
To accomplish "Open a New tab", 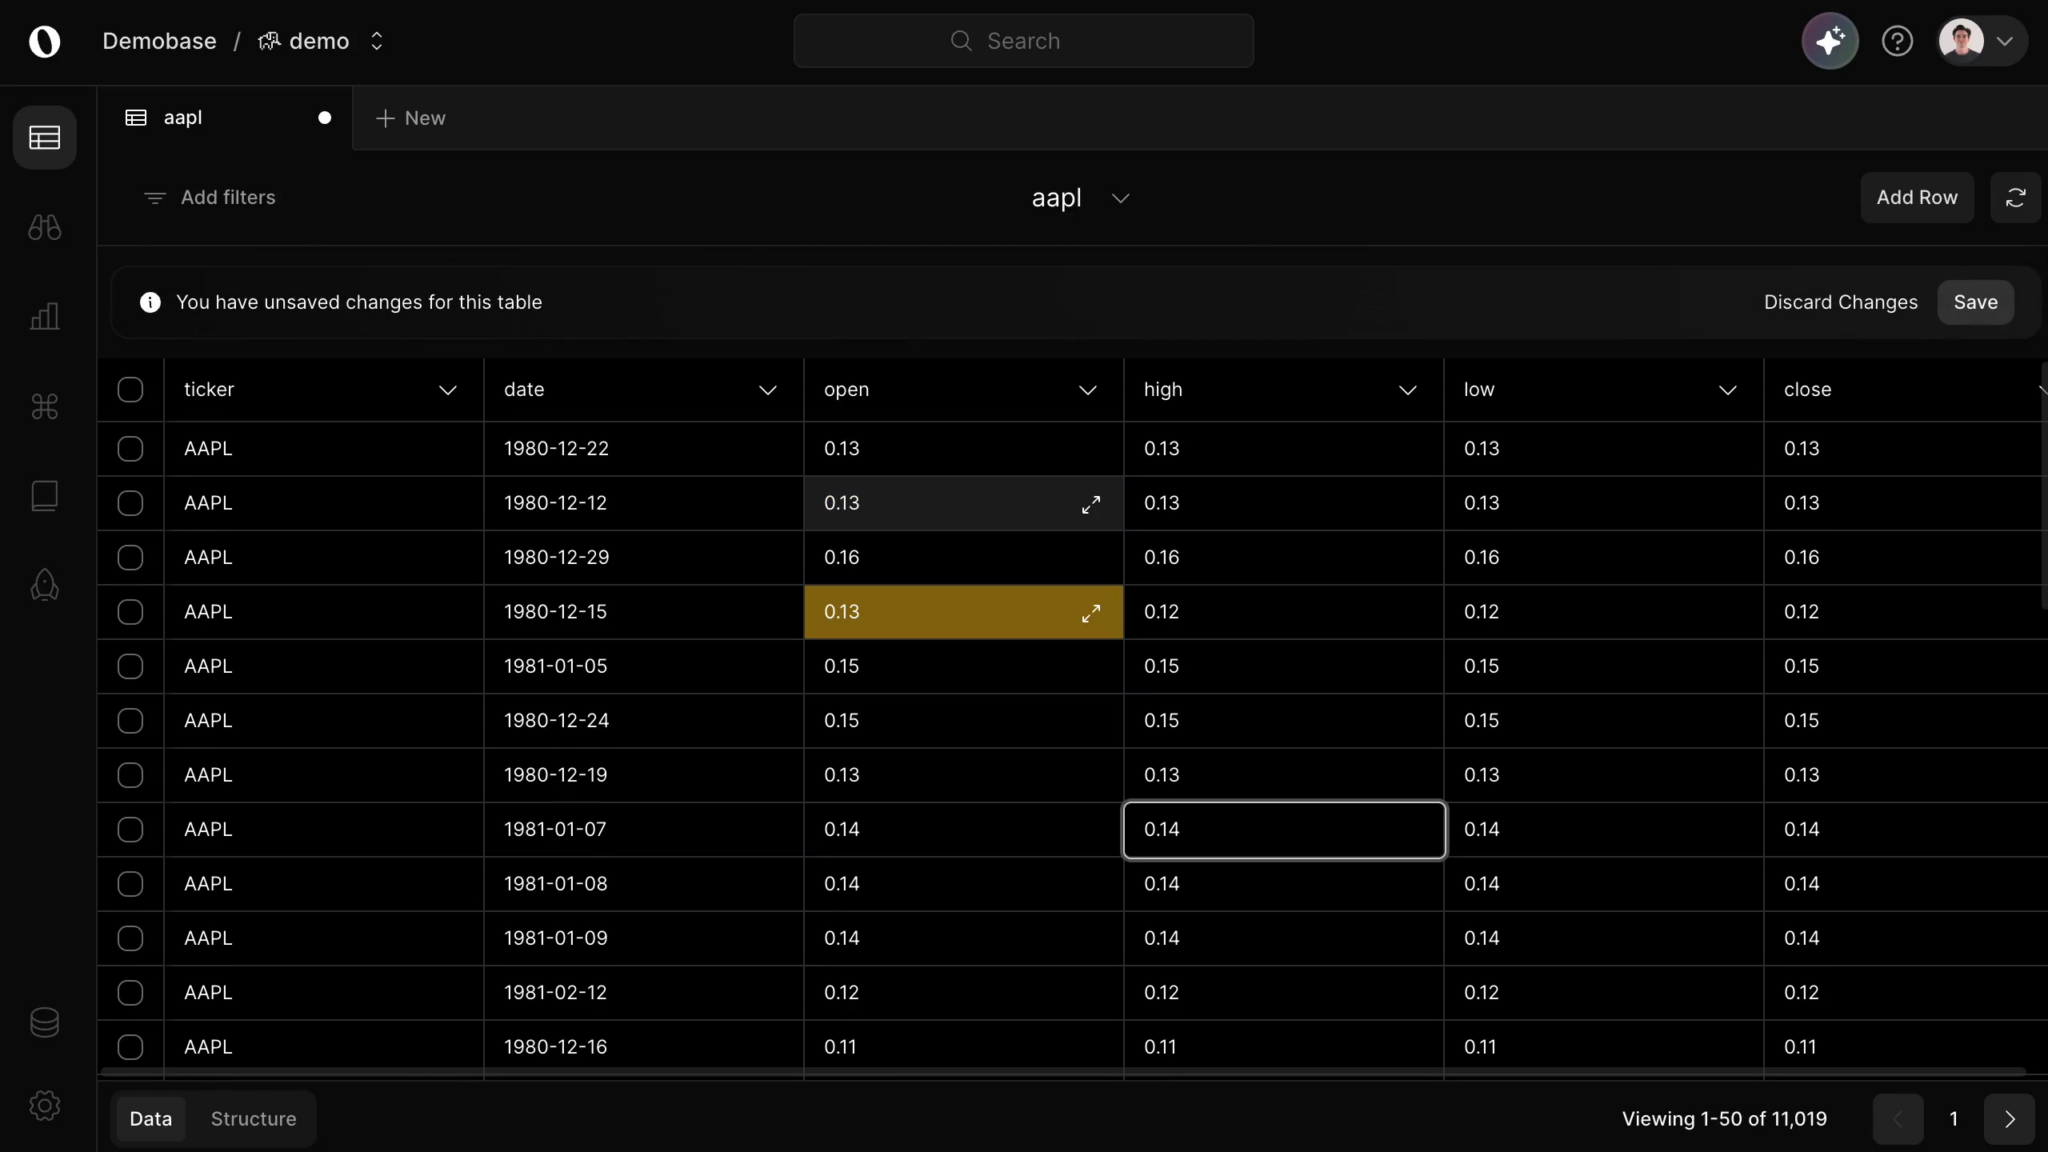I will pyautogui.click(x=410, y=118).
